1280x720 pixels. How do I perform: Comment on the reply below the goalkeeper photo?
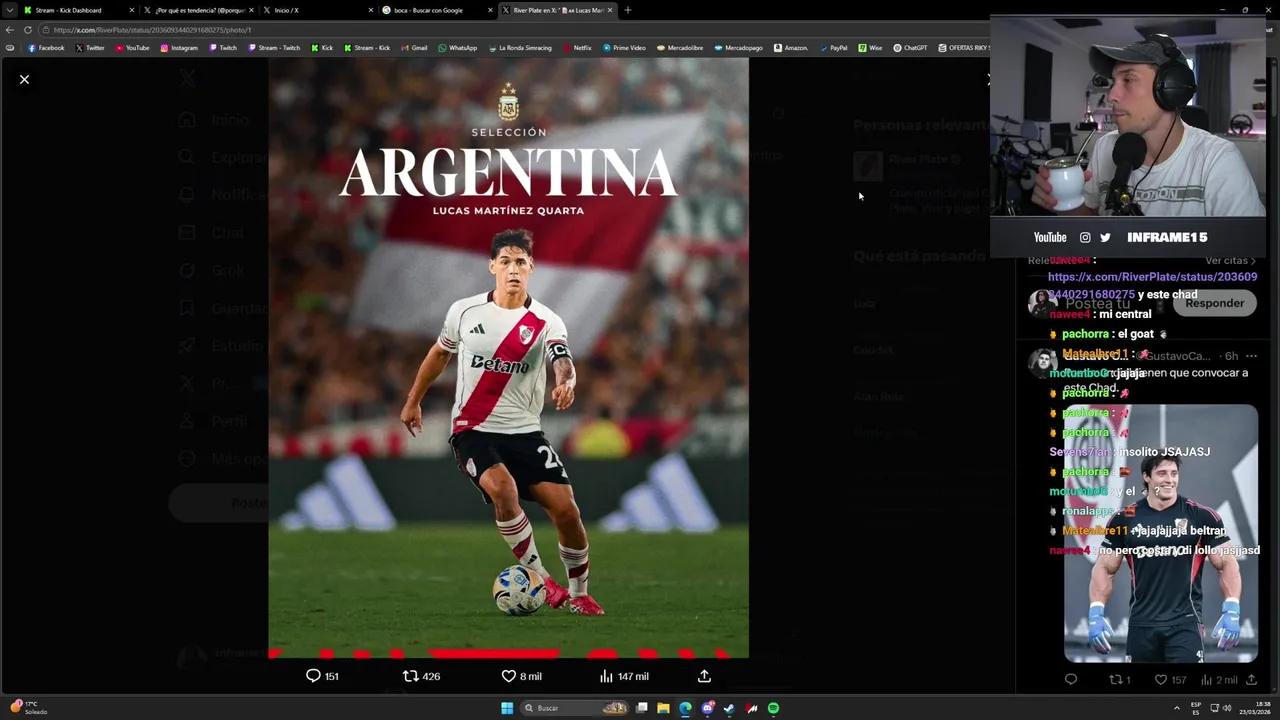[1071, 680]
